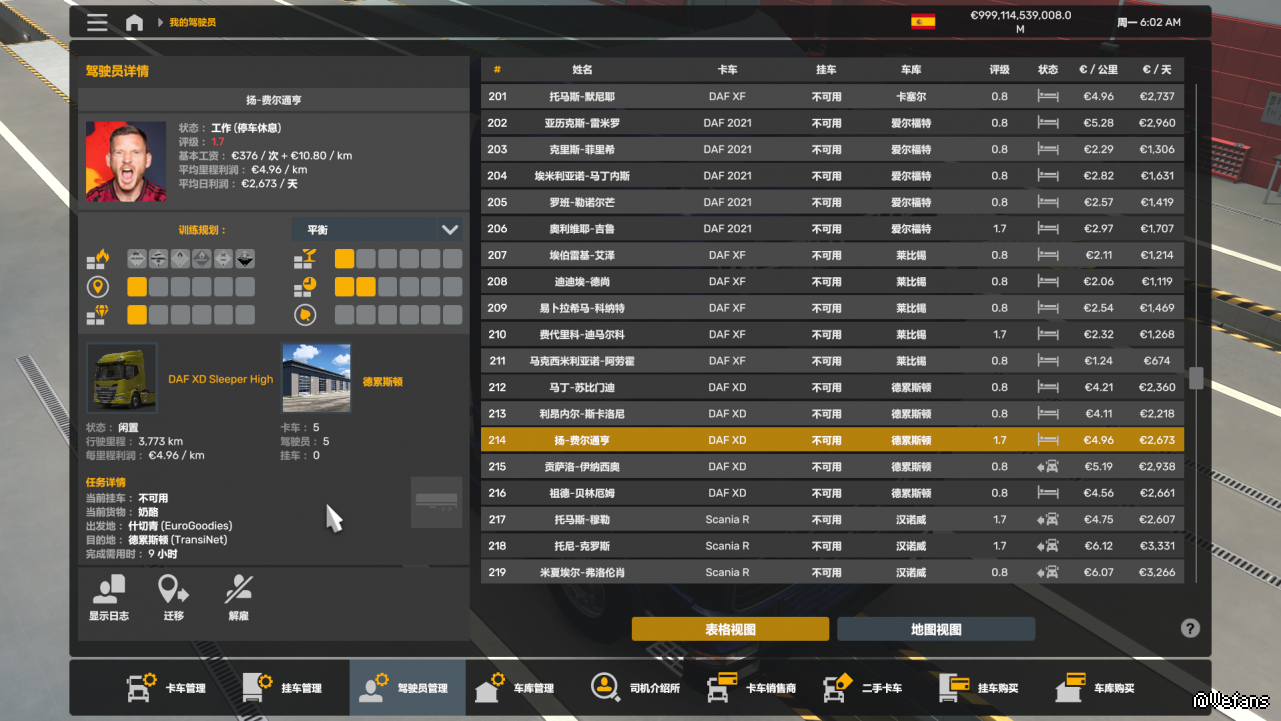Sort the table by the € / 天 header
The image size is (1281, 721).
pos(1157,70)
